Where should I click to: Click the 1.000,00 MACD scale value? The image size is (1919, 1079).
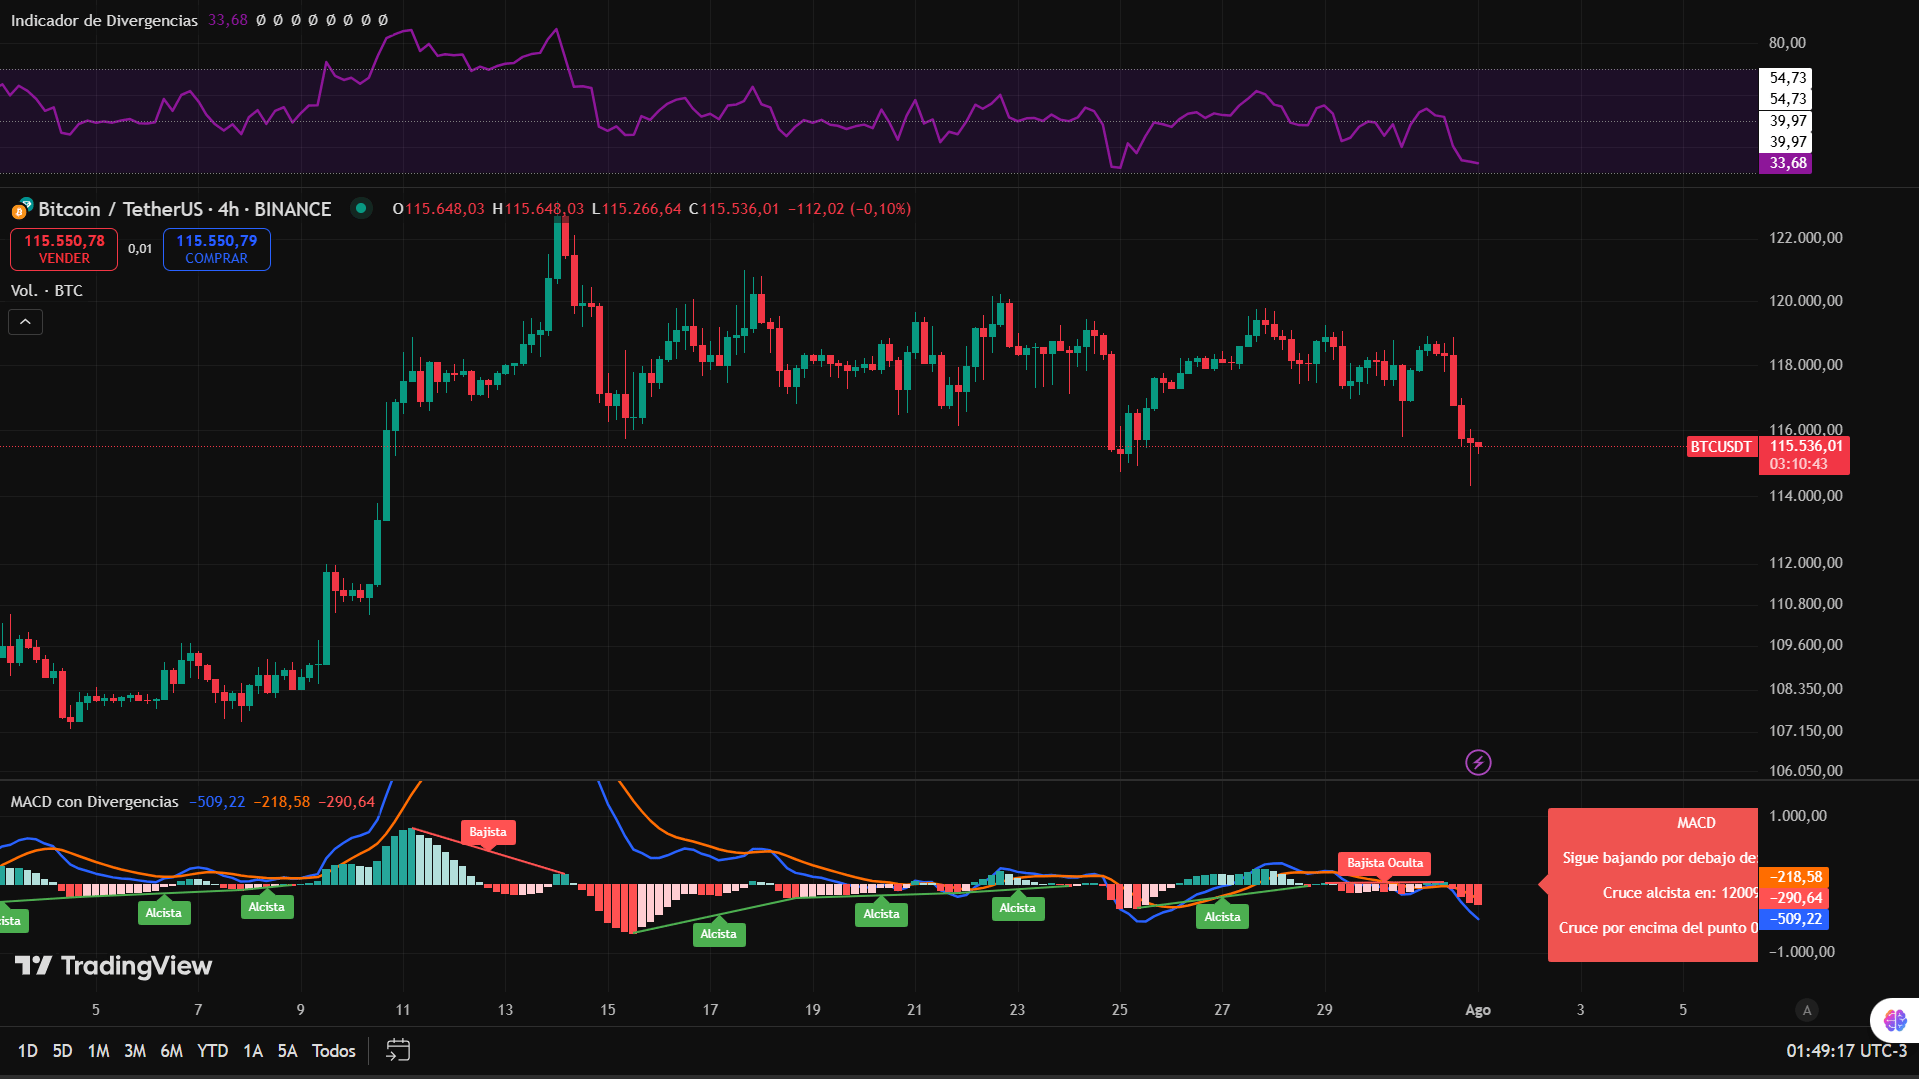pos(1798,816)
